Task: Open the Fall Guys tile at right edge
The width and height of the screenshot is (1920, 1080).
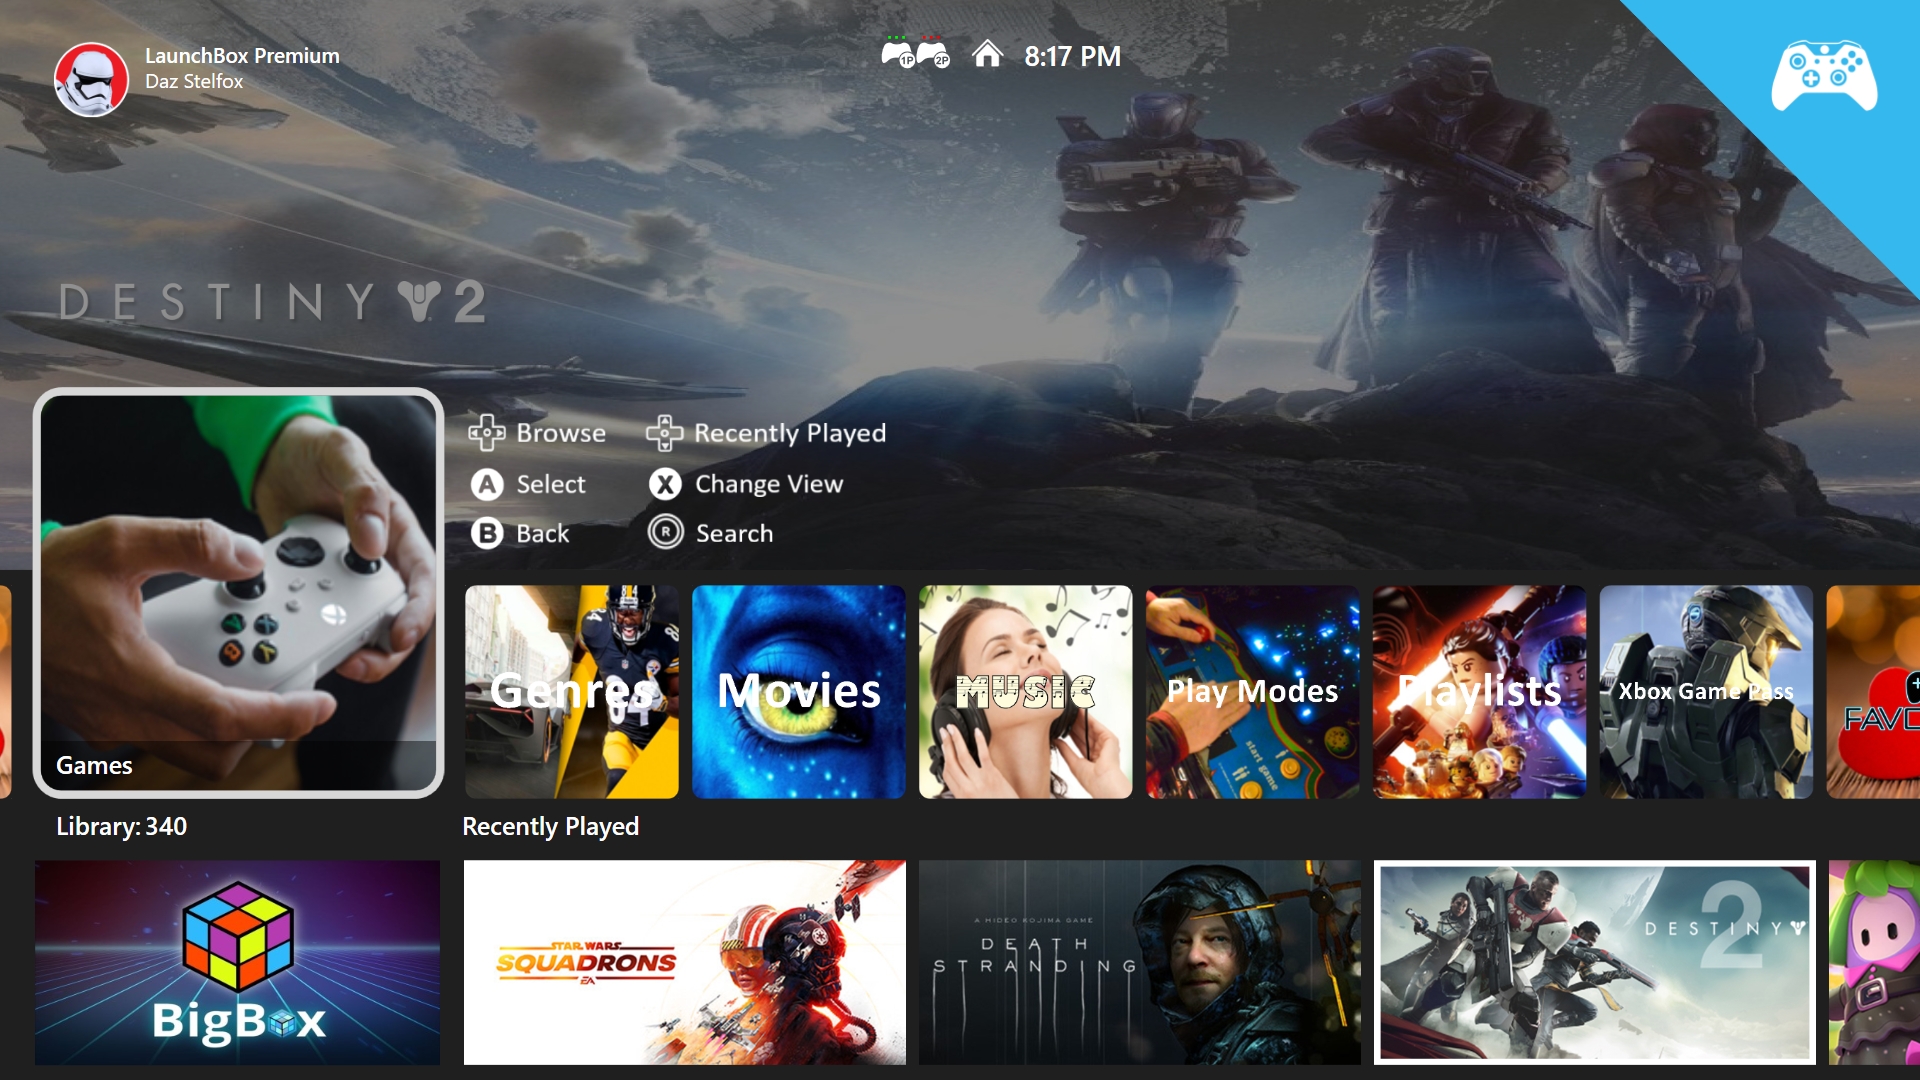Action: (x=1875, y=962)
